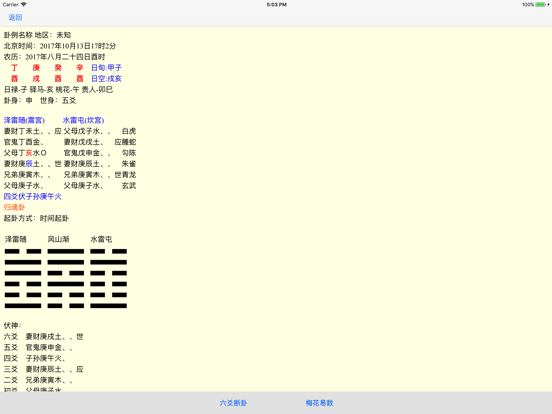This screenshot has width=552, height=414.
Task: Select the 五爻 官鬼庚申金 row
Action: [38, 347]
